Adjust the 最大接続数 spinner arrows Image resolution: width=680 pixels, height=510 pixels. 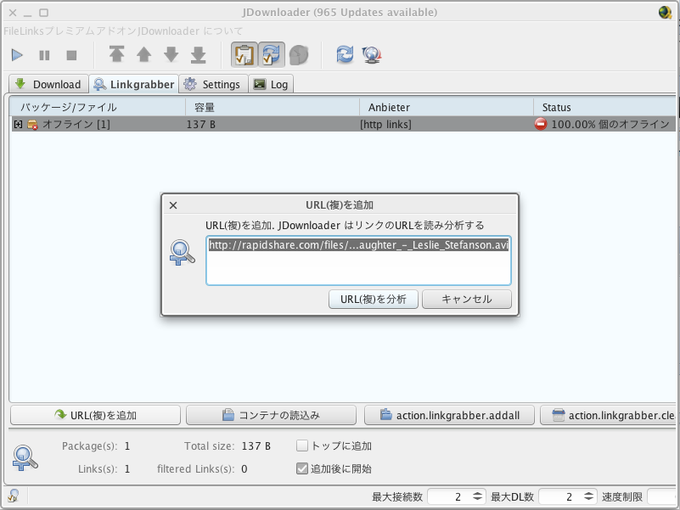pyautogui.click(x=477, y=497)
